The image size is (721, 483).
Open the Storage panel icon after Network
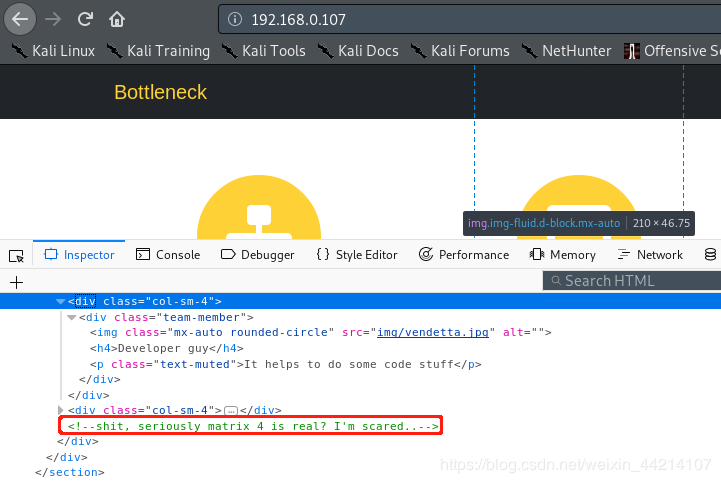(710, 254)
